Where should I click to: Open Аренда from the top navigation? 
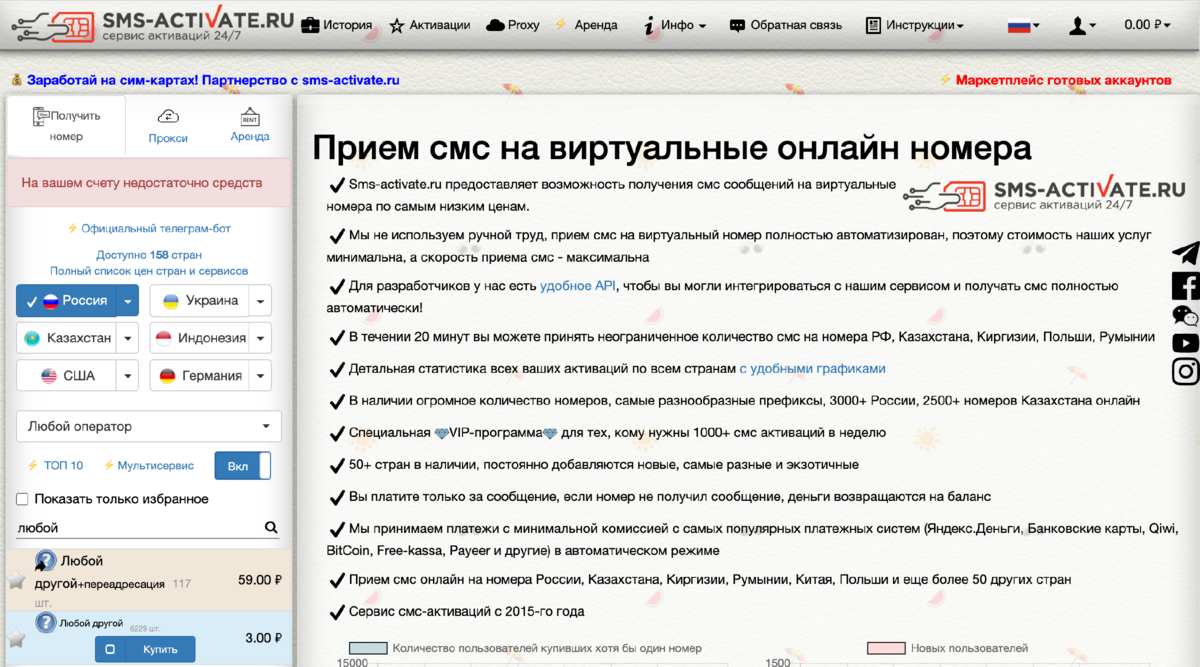pyautogui.click(x=585, y=25)
